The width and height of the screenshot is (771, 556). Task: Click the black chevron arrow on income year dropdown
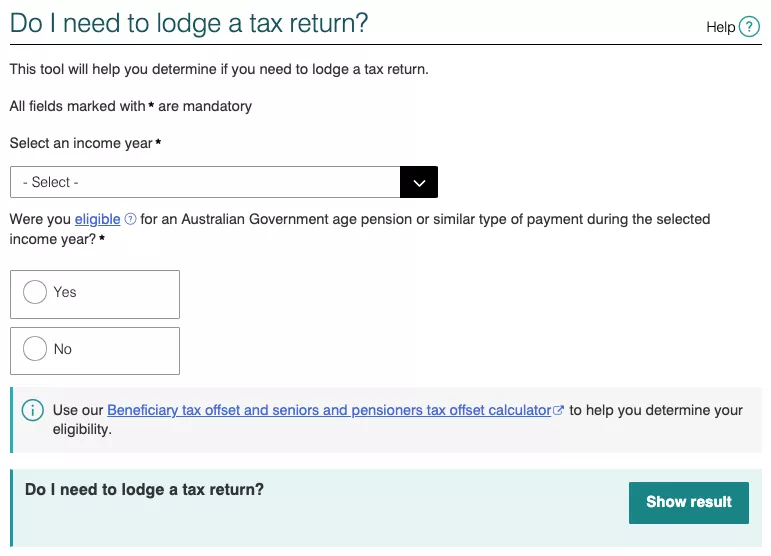tap(419, 182)
